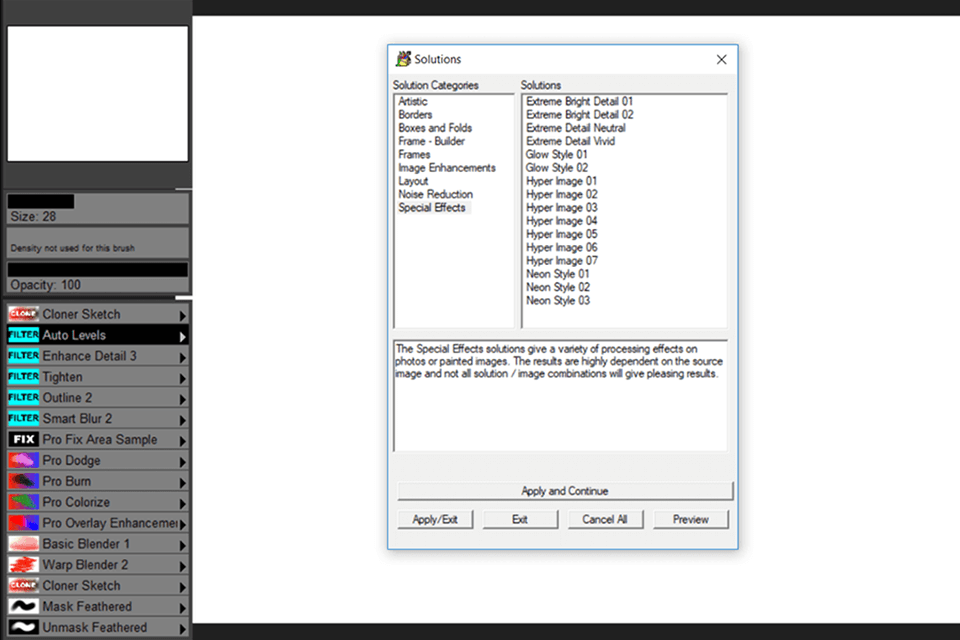Click the Exit button in Solutions
This screenshot has width=960, height=640.
[520, 519]
